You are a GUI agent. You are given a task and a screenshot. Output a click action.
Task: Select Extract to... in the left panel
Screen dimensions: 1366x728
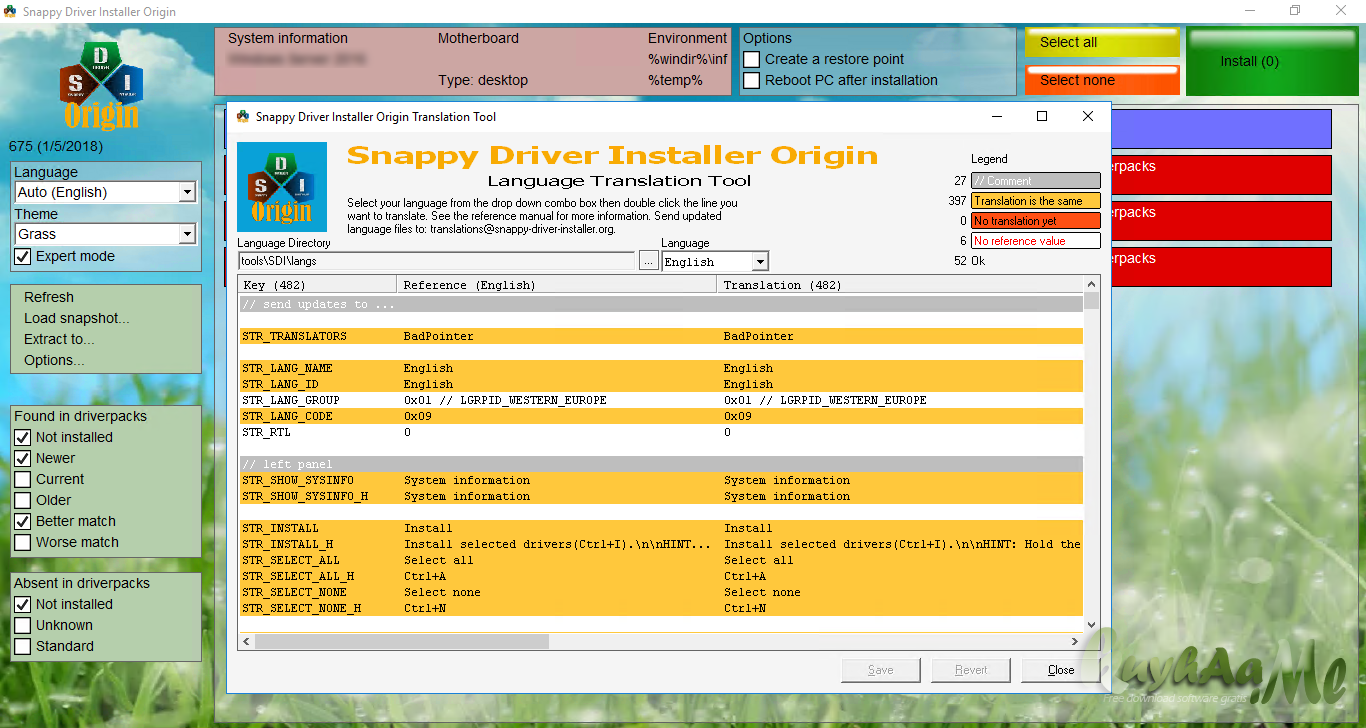pyautogui.click(x=60, y=339)
